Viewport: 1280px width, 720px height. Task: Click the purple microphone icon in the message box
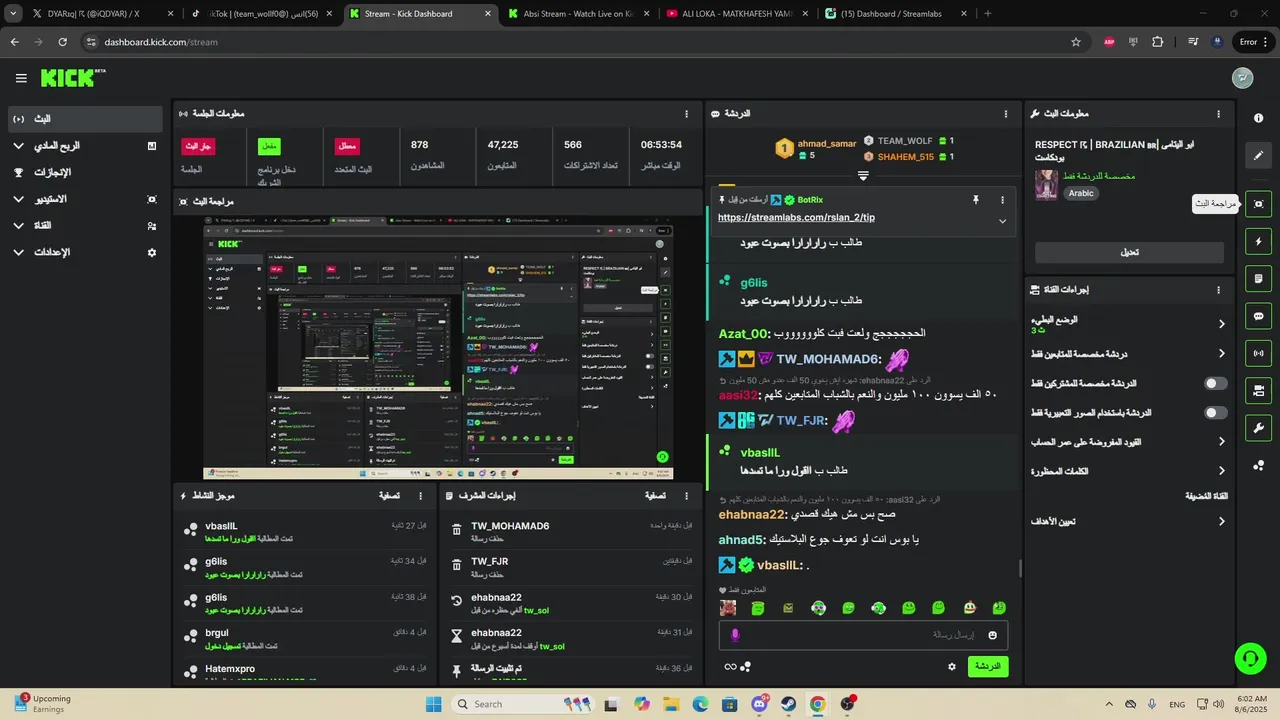(735, 635)
